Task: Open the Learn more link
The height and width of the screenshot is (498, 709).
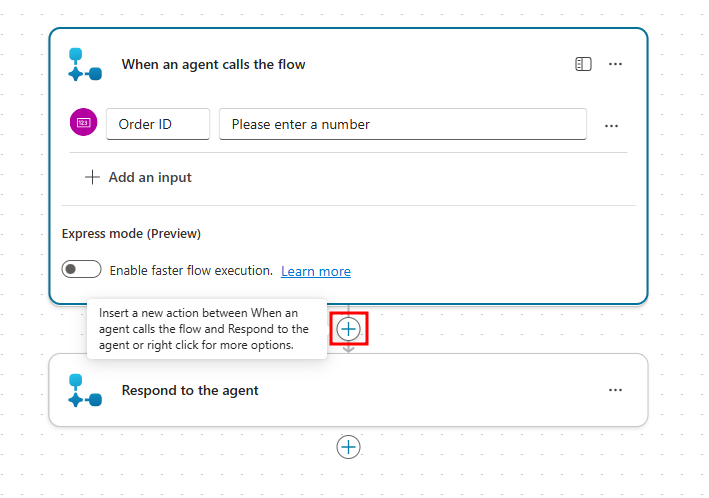Action: coord(316,271)
